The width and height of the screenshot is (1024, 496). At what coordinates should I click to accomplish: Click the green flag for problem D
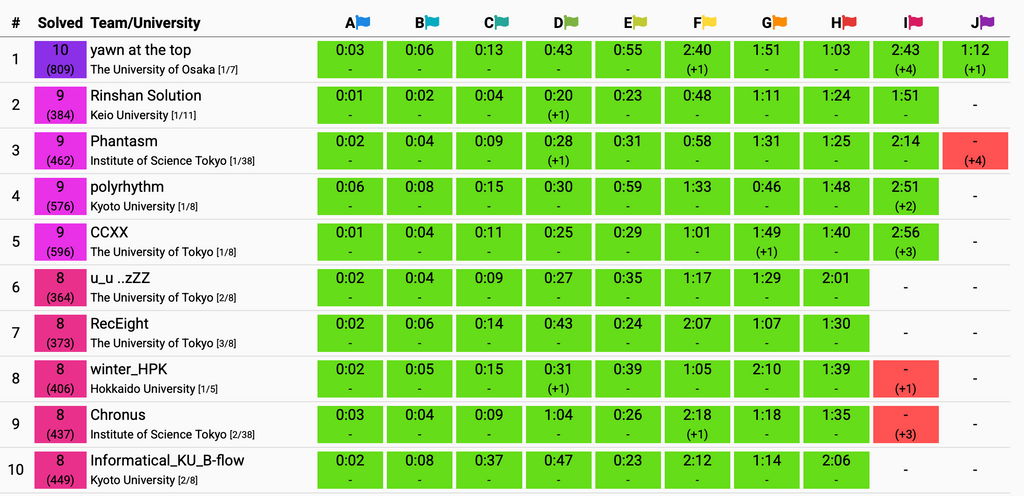point(571,22)
